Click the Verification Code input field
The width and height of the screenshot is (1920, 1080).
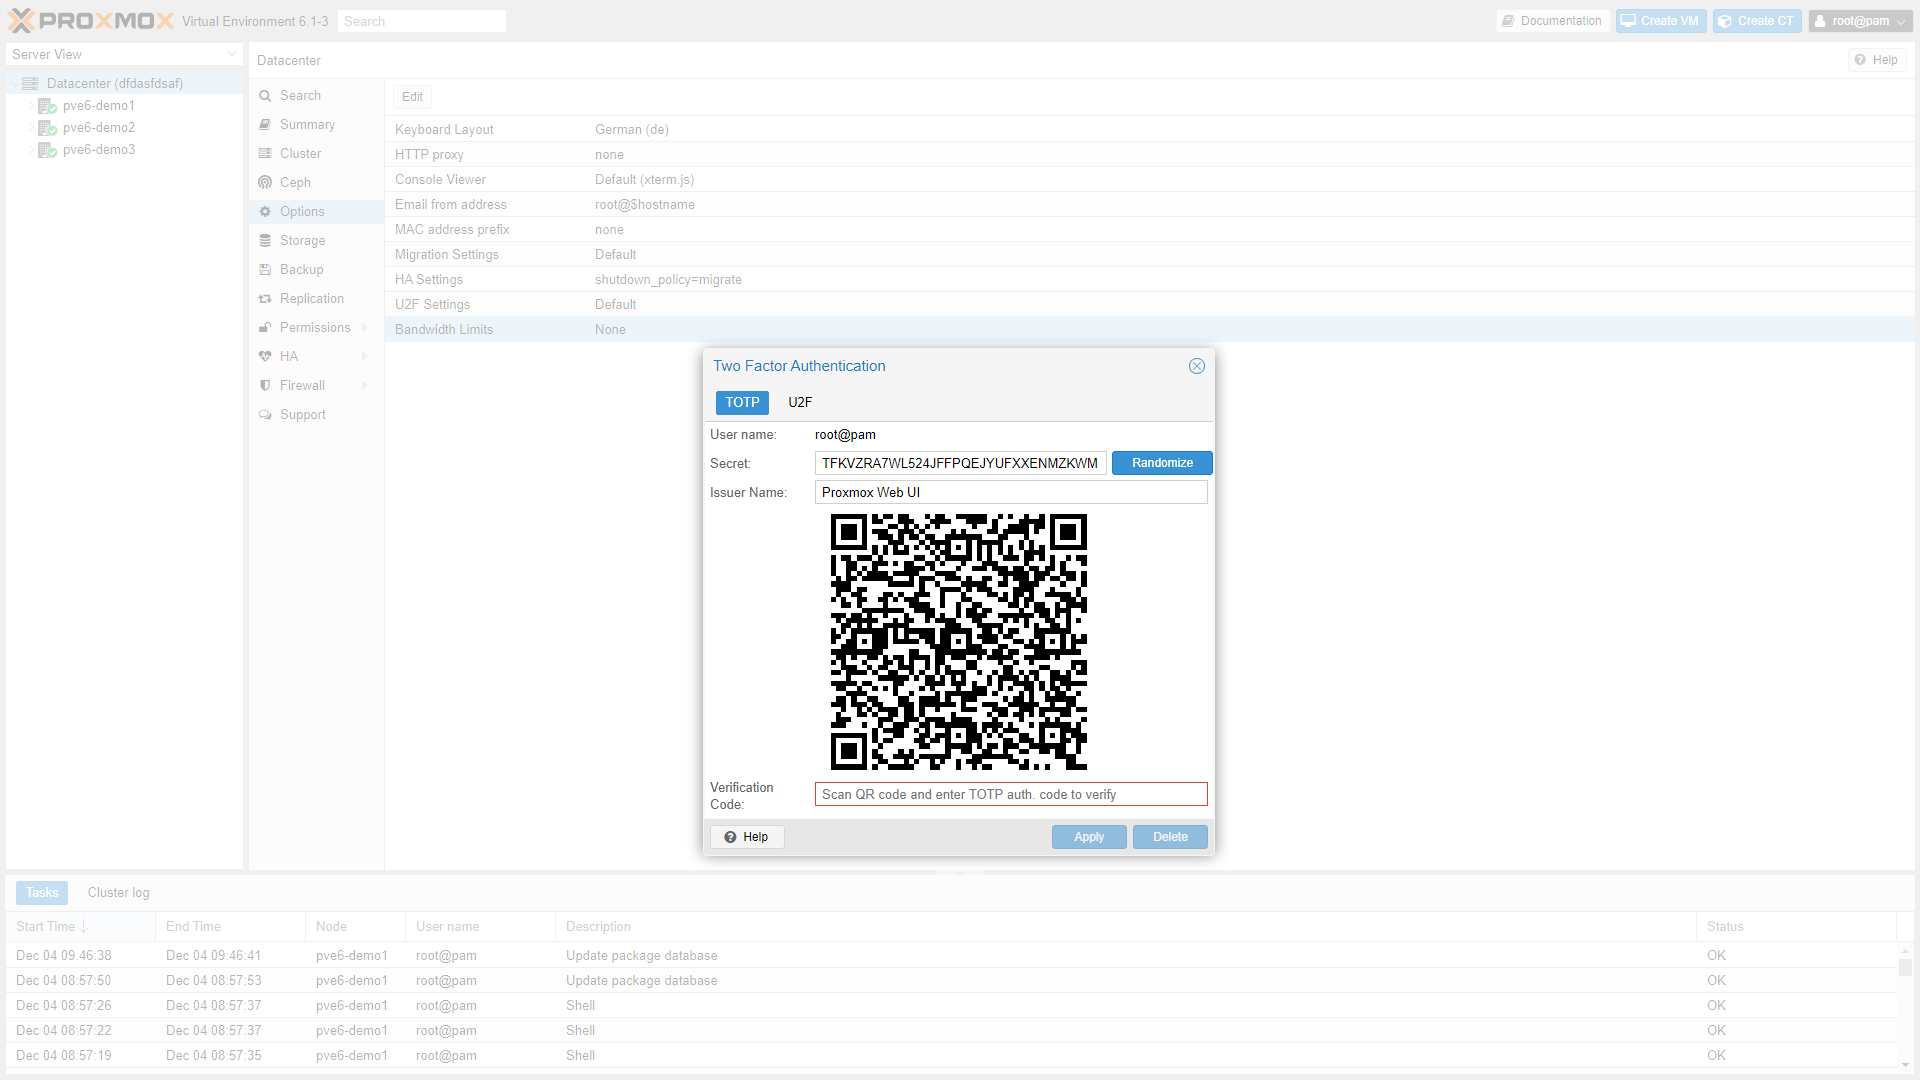[x=1010, y=795]
